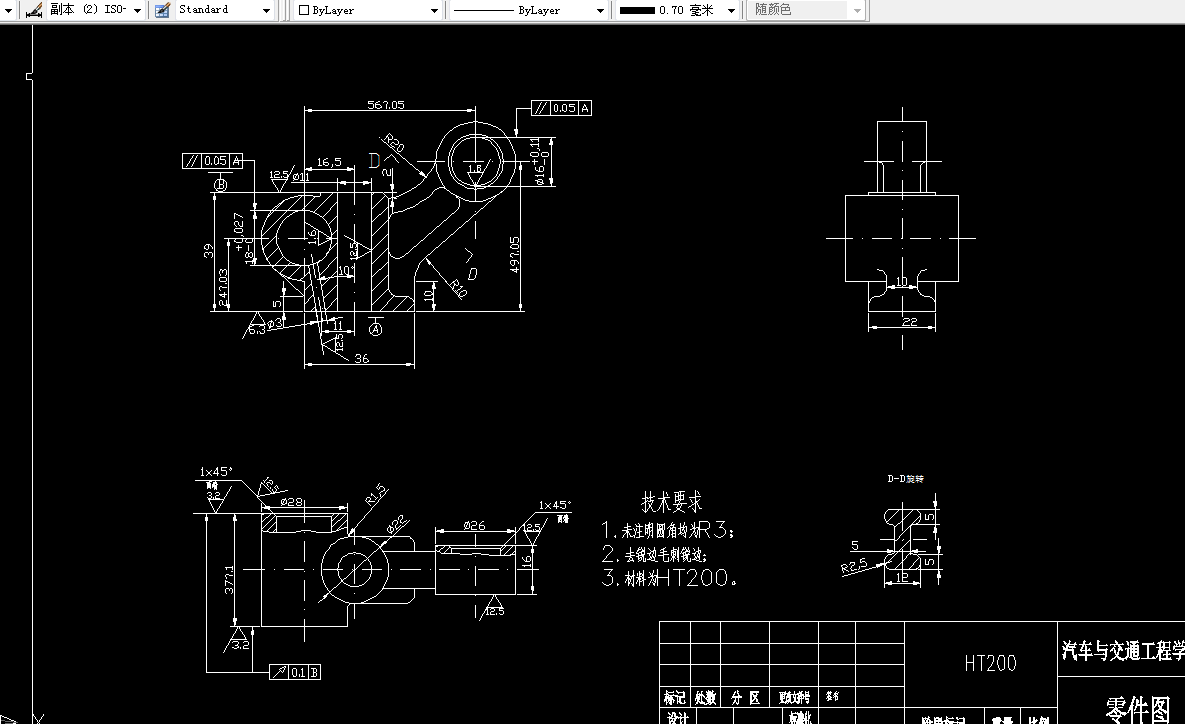
Task: Select the 汽车与交通工程学 title block text
Action: (1123, 650)
